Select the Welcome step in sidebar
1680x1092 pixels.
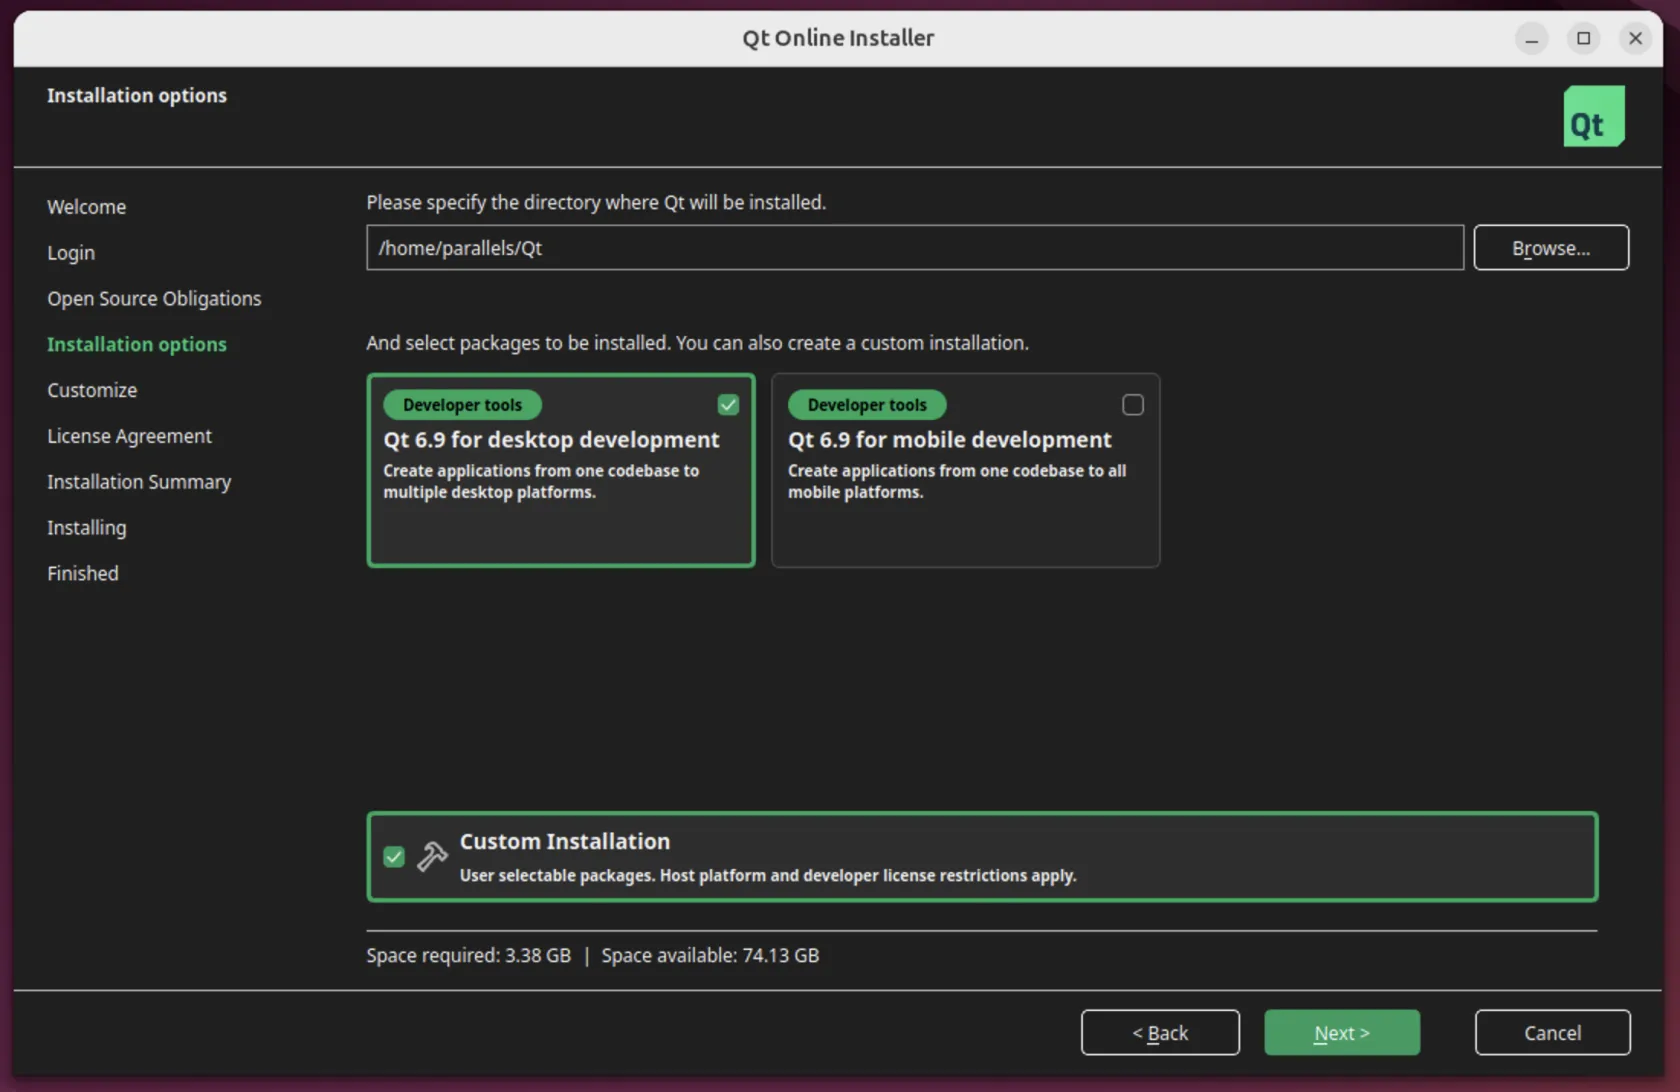(87, 207)
